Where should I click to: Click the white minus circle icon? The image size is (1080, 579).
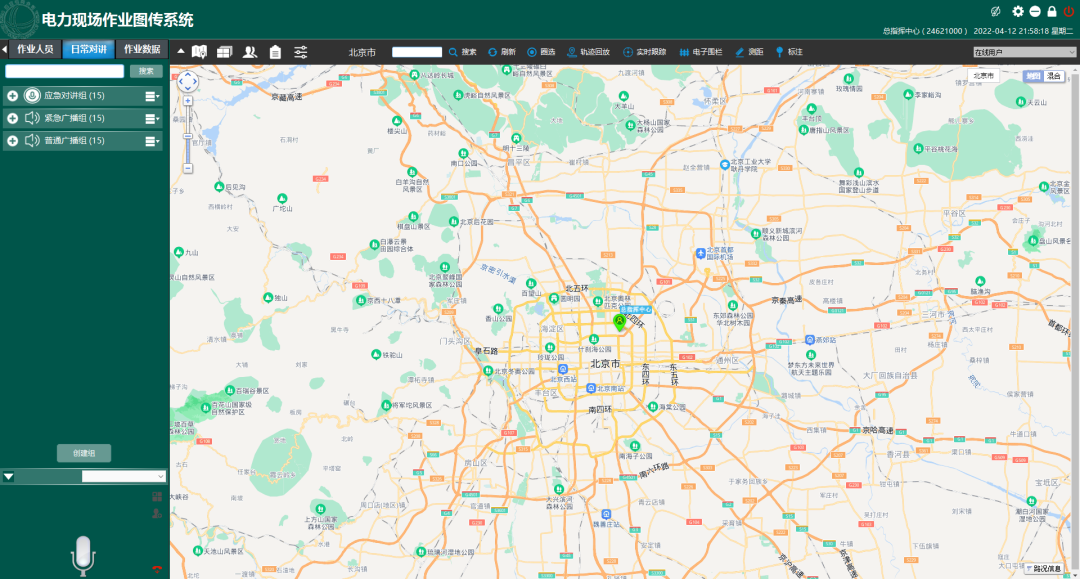(x=1035, y=11)
